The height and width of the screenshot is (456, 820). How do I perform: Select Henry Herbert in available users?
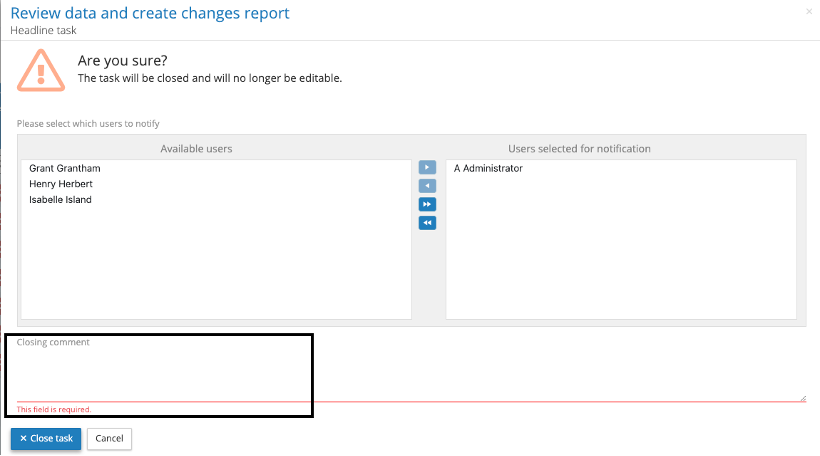(x=61, y=184)
